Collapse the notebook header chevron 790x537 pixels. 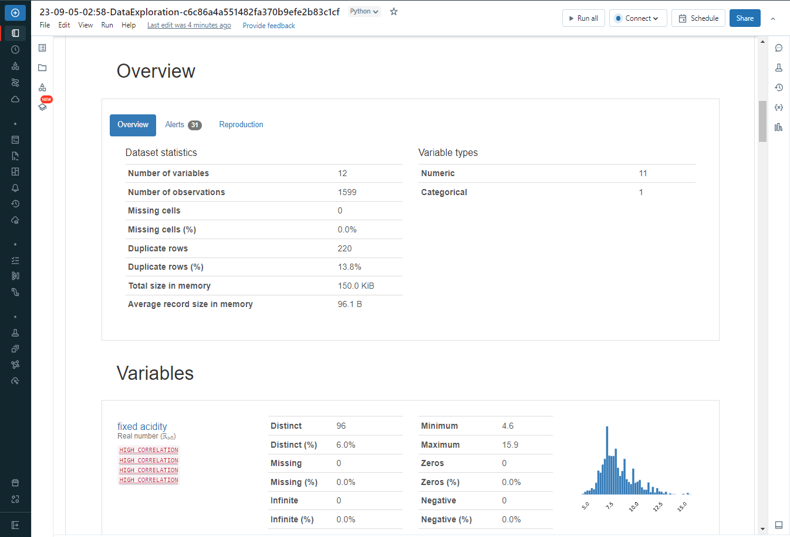click(773, 18)
